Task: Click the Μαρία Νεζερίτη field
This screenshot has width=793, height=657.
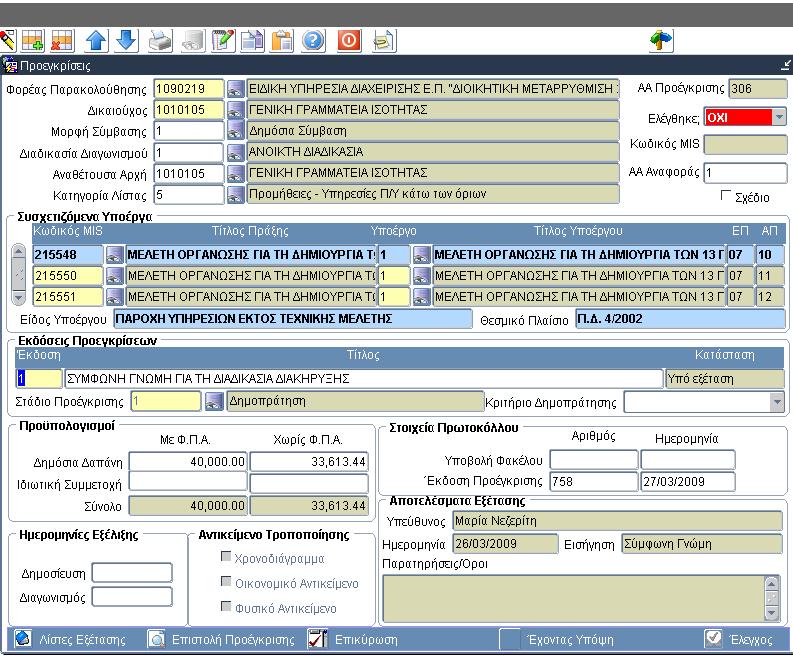Action: pyautogui.click(x=617, y=521)
